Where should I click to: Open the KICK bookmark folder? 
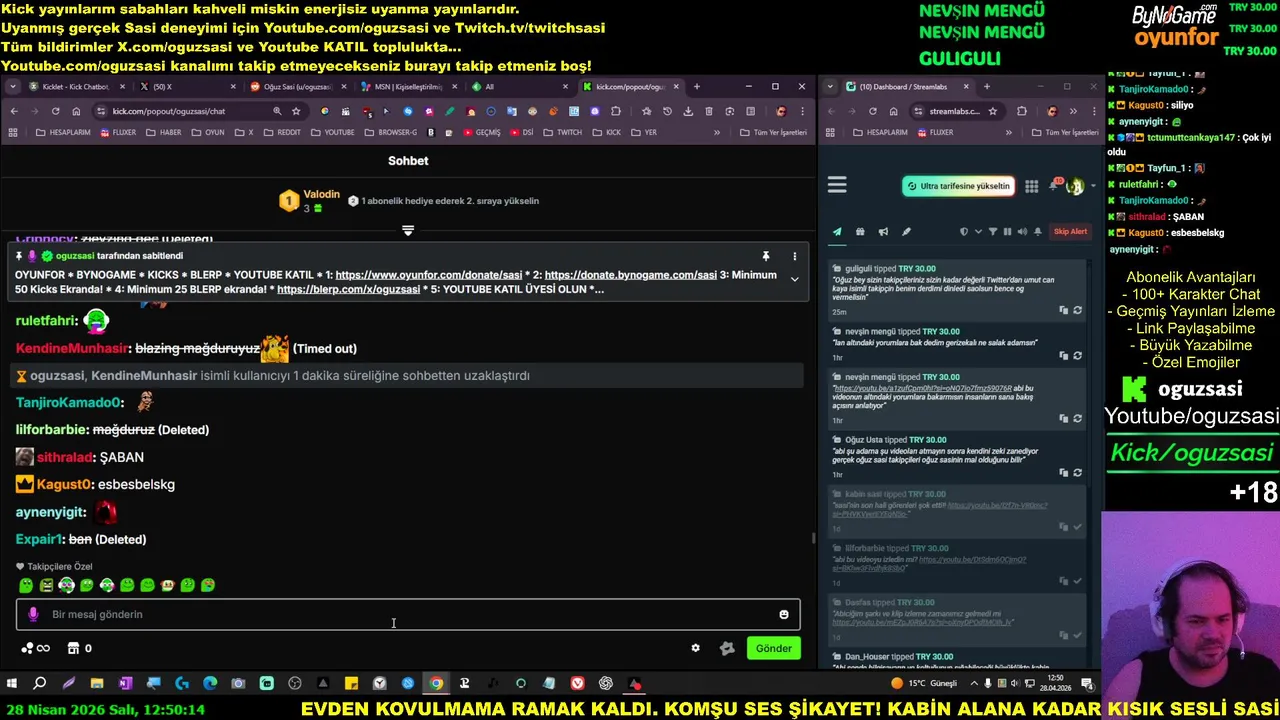(x=606, y=132)
